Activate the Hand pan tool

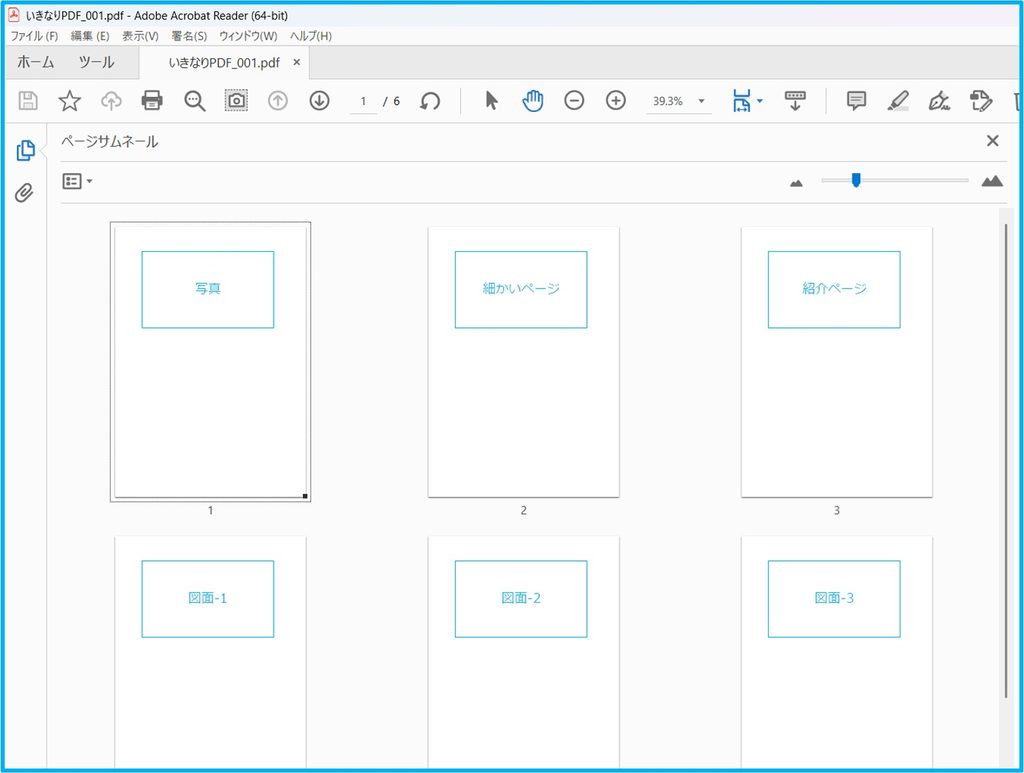(533, 101)
